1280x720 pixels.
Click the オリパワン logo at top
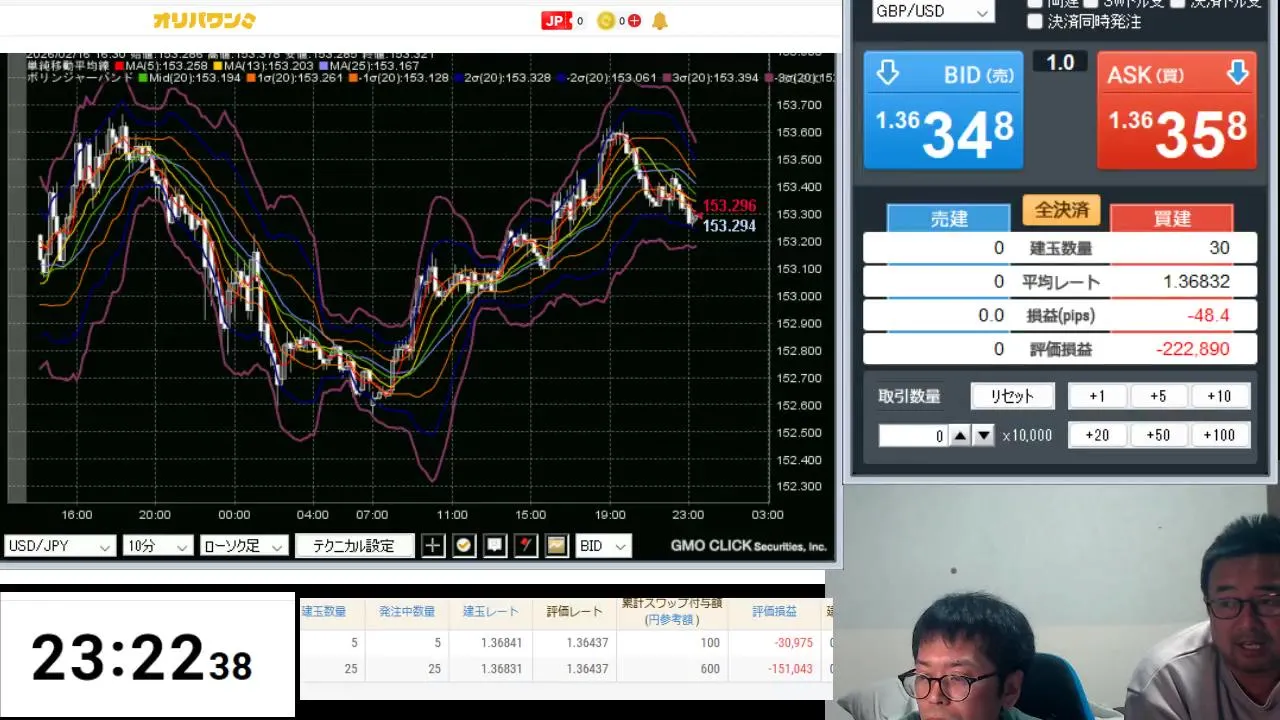coord(204,20)
